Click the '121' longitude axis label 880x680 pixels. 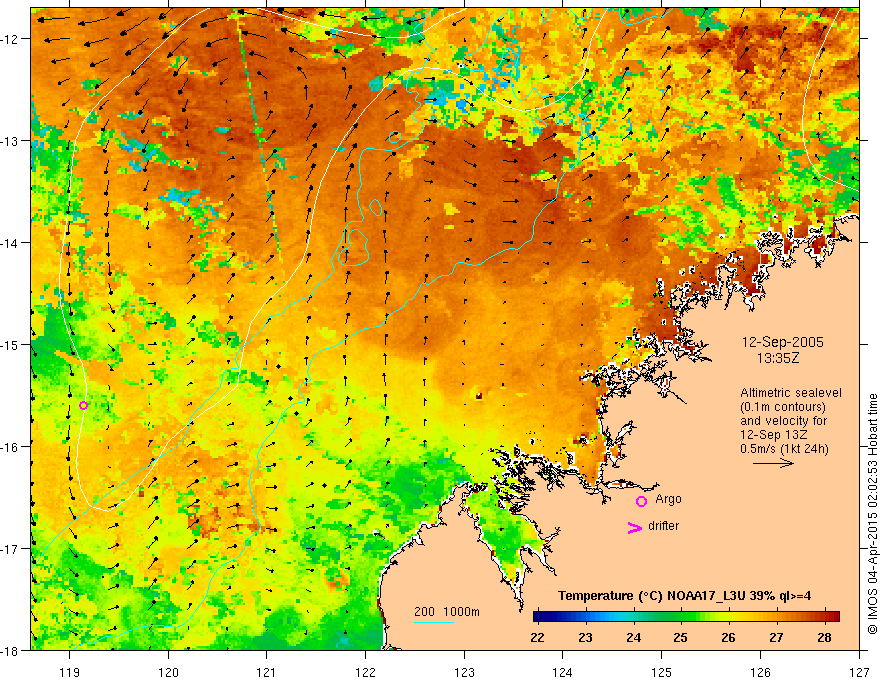click(x=267, y=672)
